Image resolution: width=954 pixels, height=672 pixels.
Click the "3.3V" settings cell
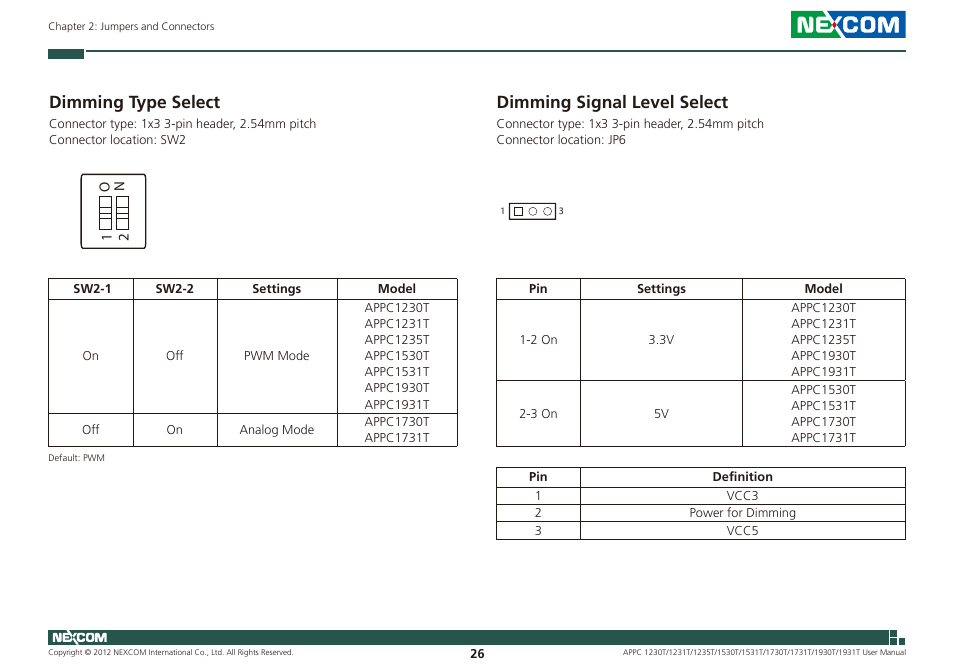pyautogui.click(x=661, y=340)
